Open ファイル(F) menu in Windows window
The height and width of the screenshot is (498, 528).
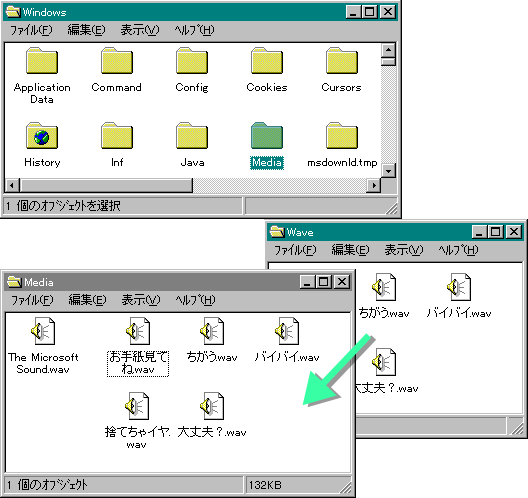(x=31, y=30)
